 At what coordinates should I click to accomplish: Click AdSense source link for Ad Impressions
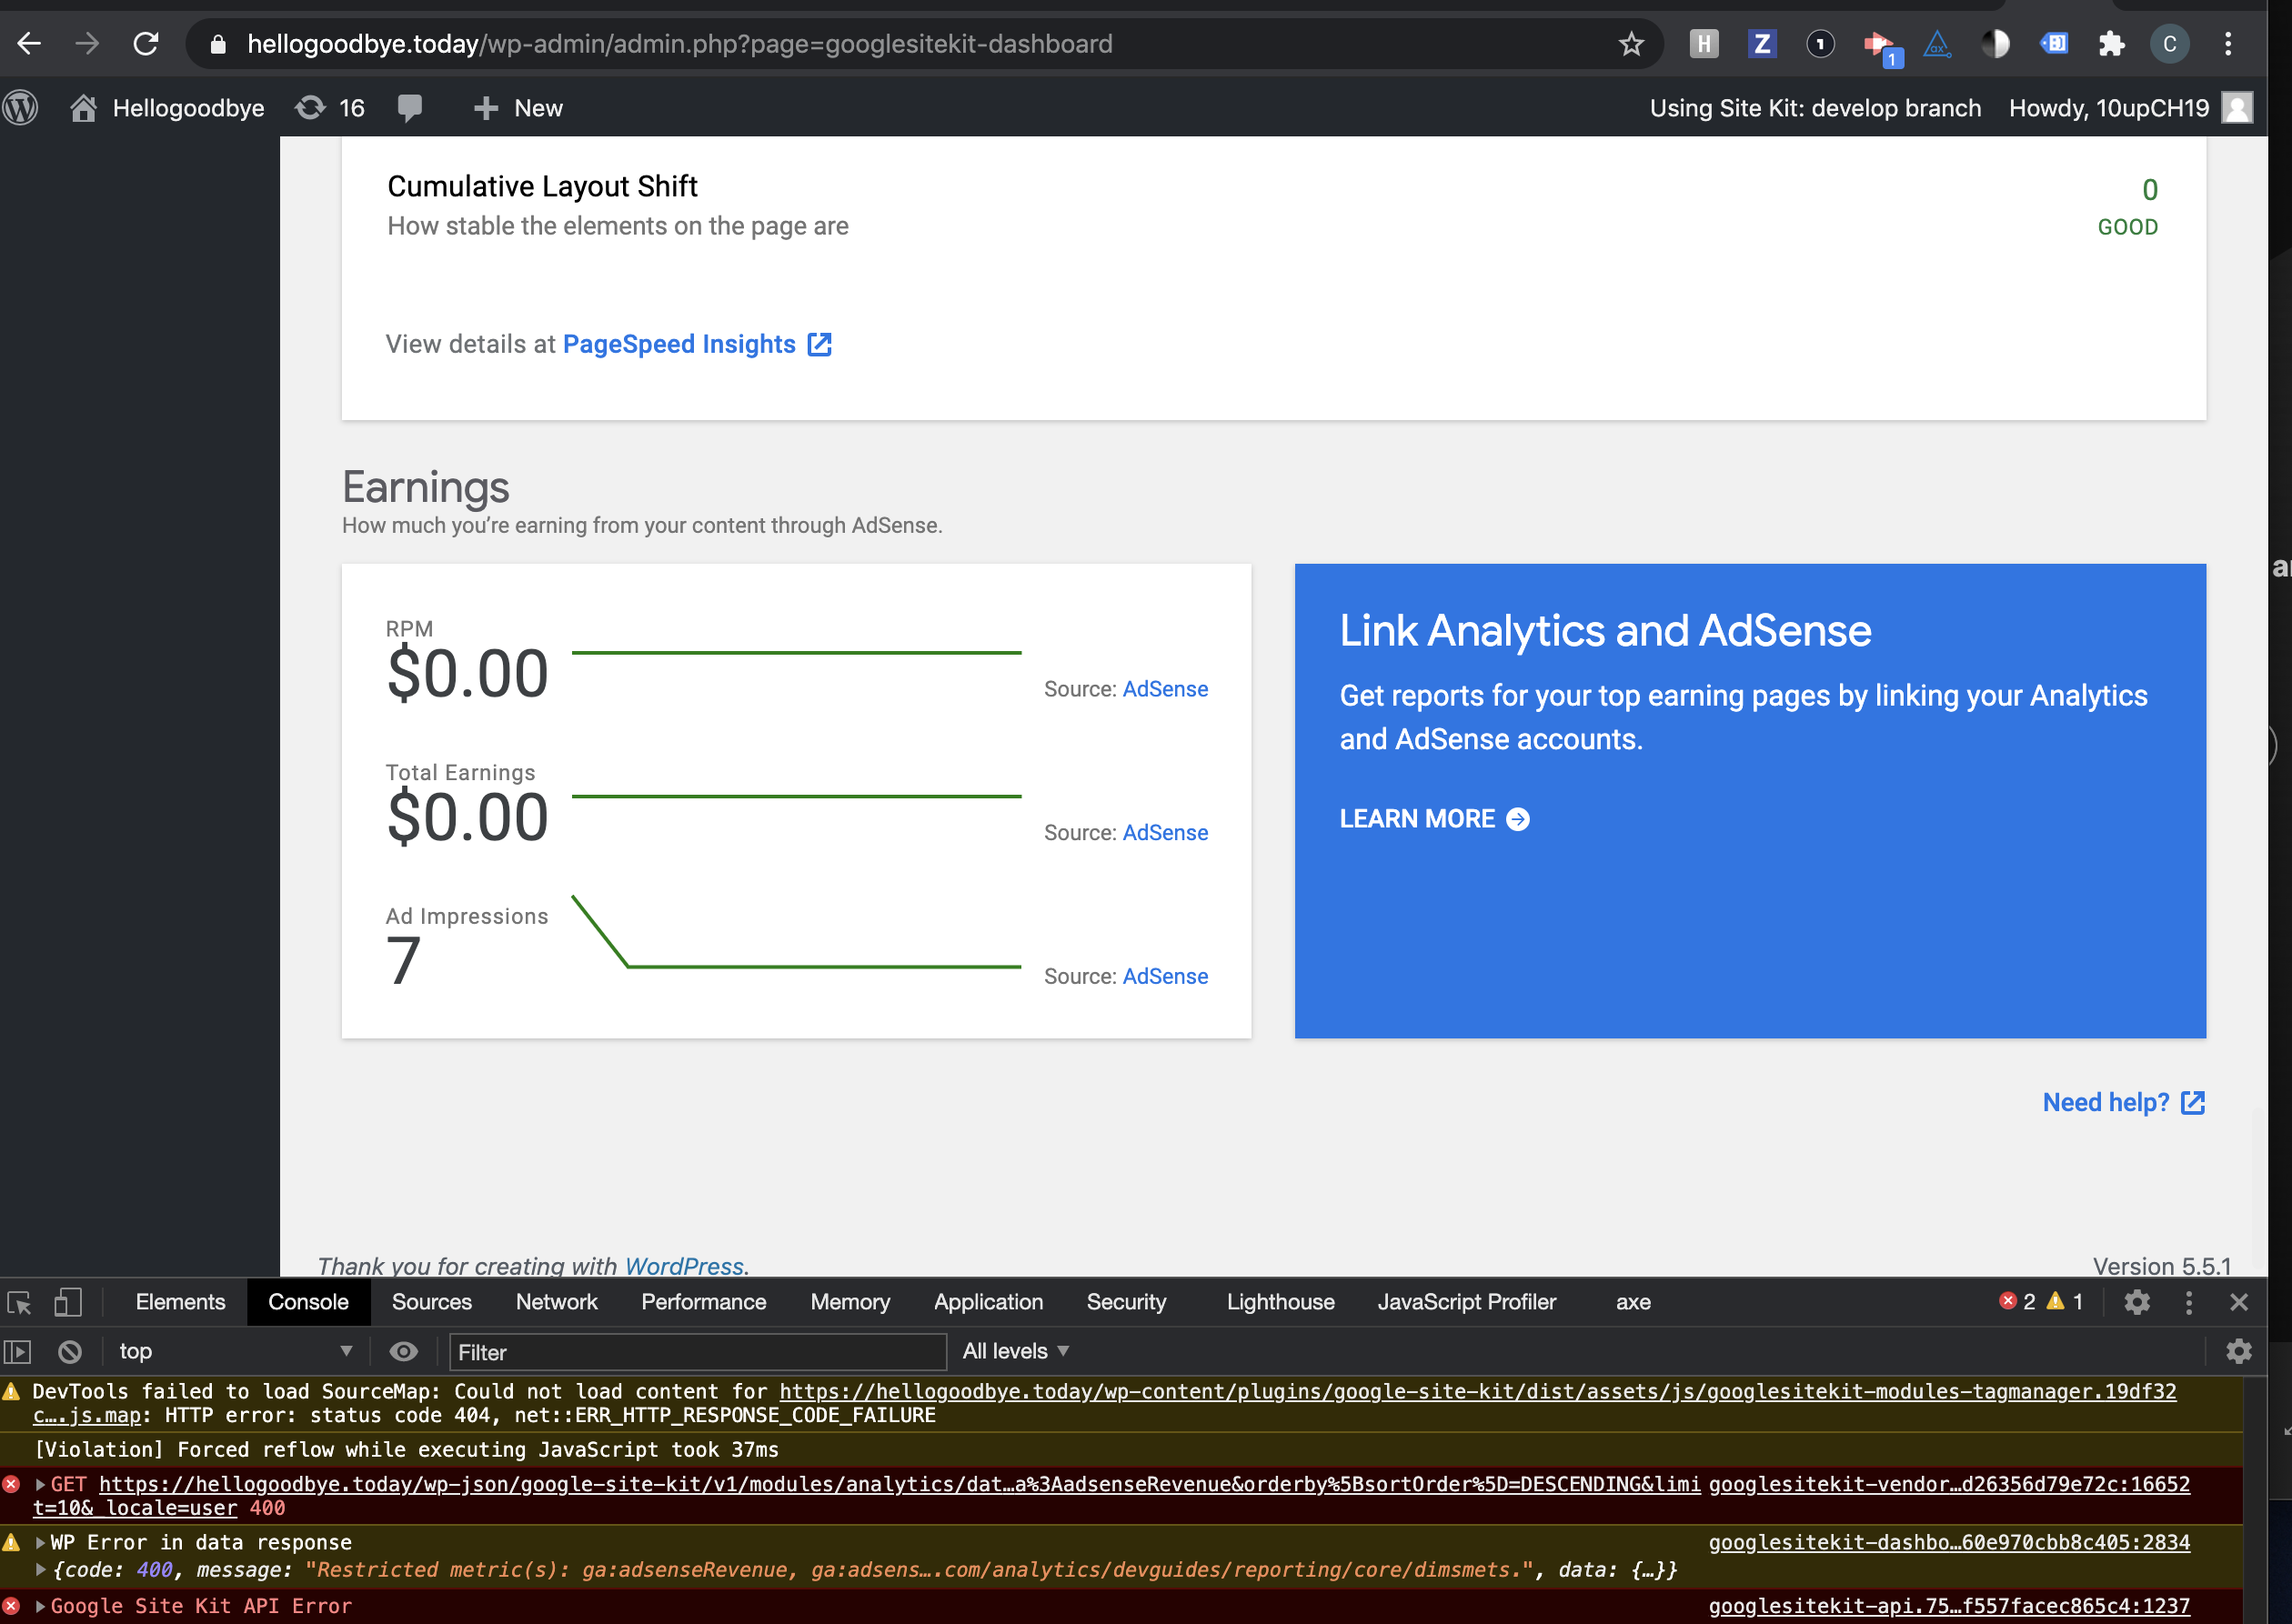click(x=1165, y=977)
